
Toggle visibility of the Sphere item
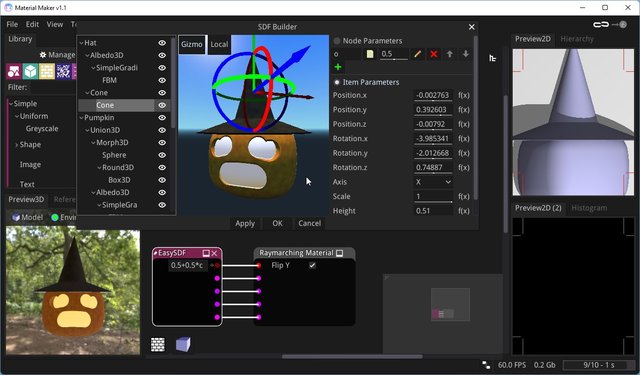coord(162,155)
